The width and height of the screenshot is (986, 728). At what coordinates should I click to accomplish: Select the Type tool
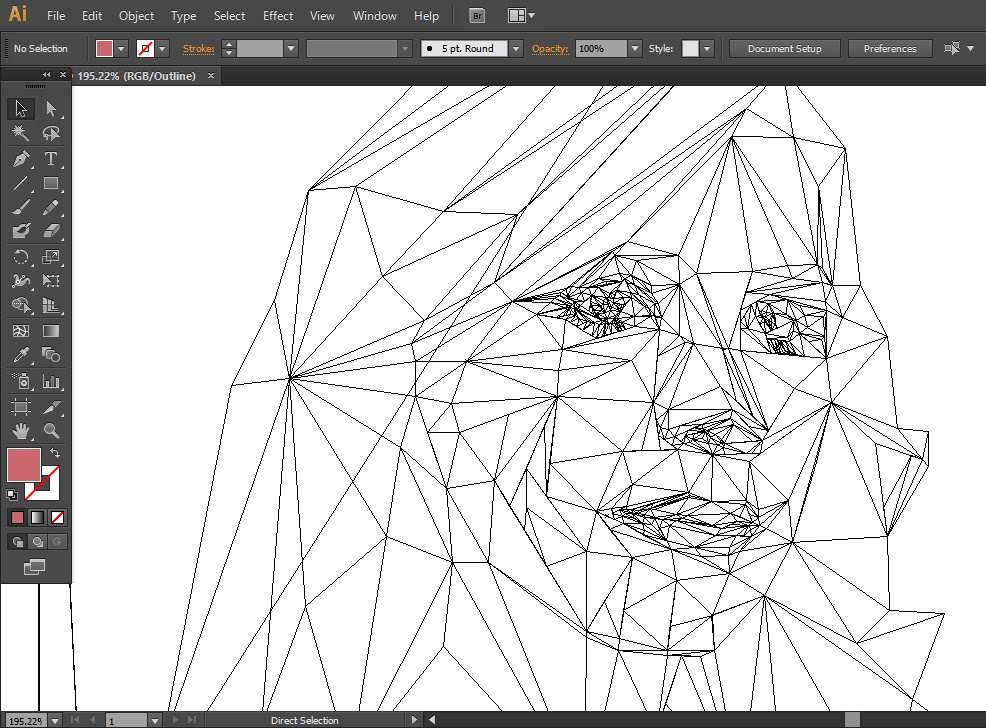[x=51, y=159]
